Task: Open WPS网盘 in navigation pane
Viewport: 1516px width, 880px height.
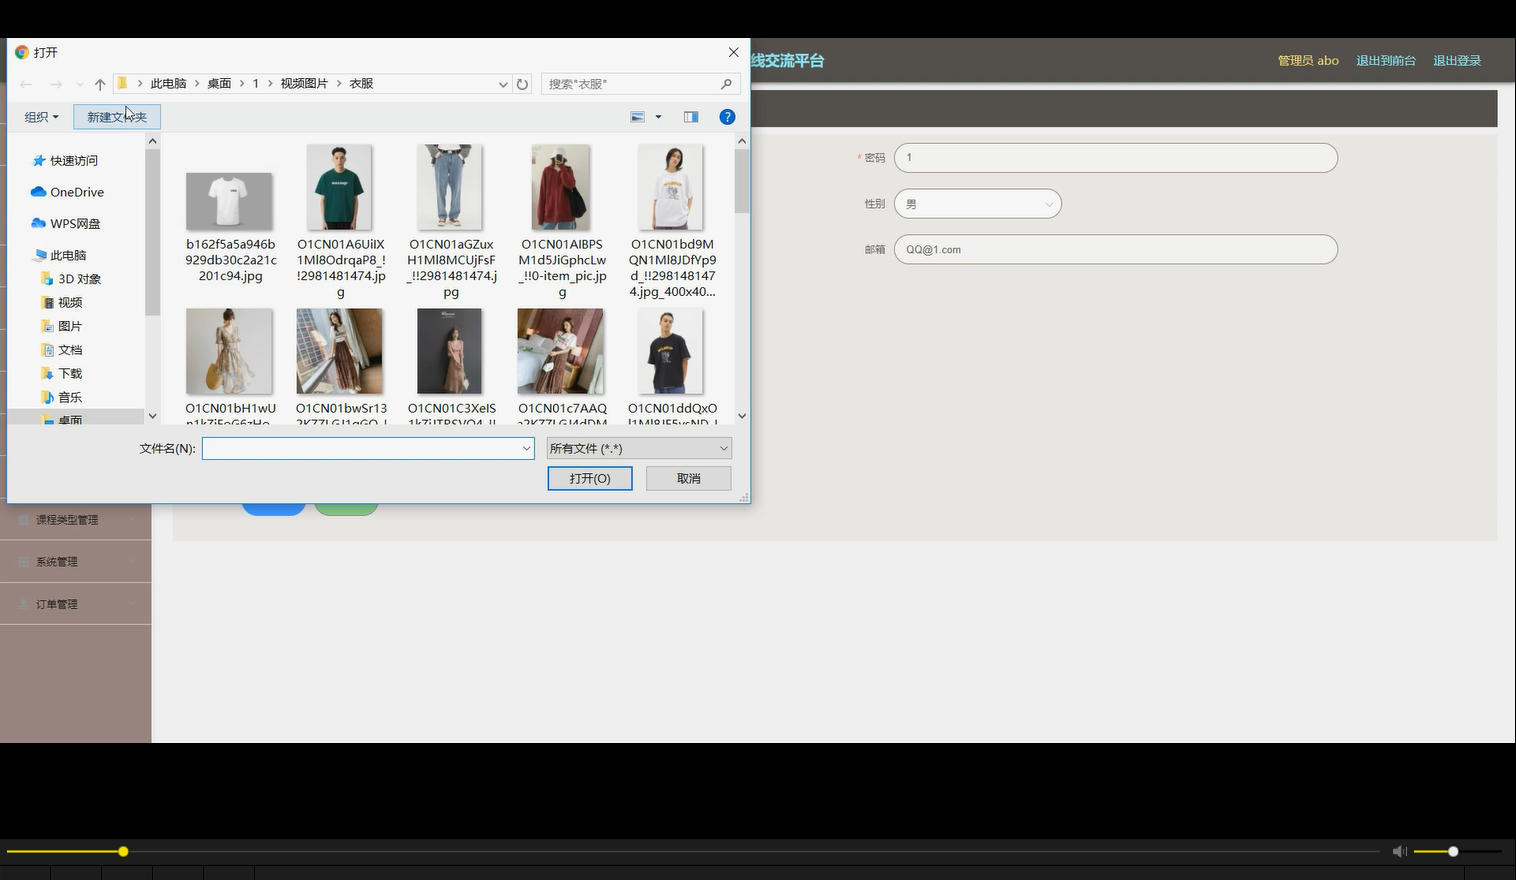Action: 66,223
